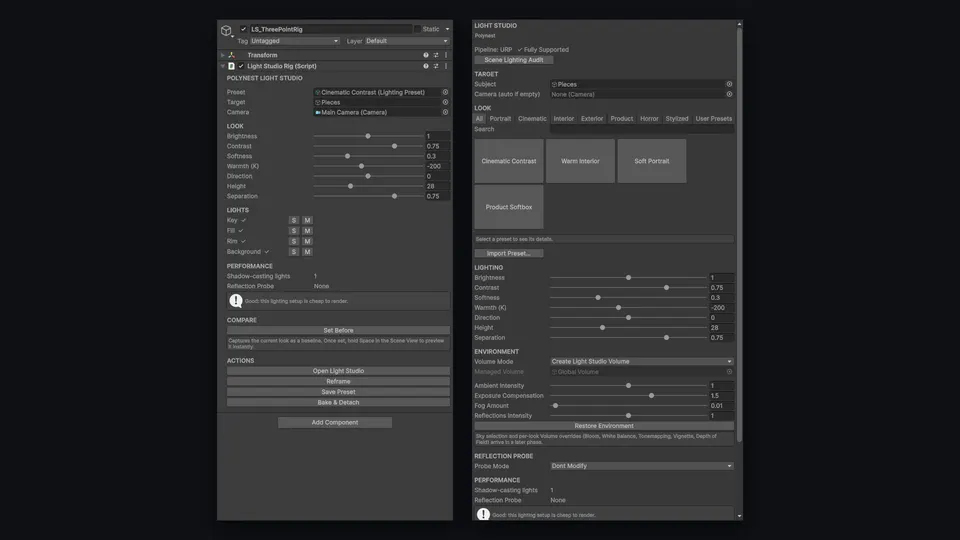The image size is (960, 540).
Task: Toggle the Key light checkmark
Action: pos(244,220)
